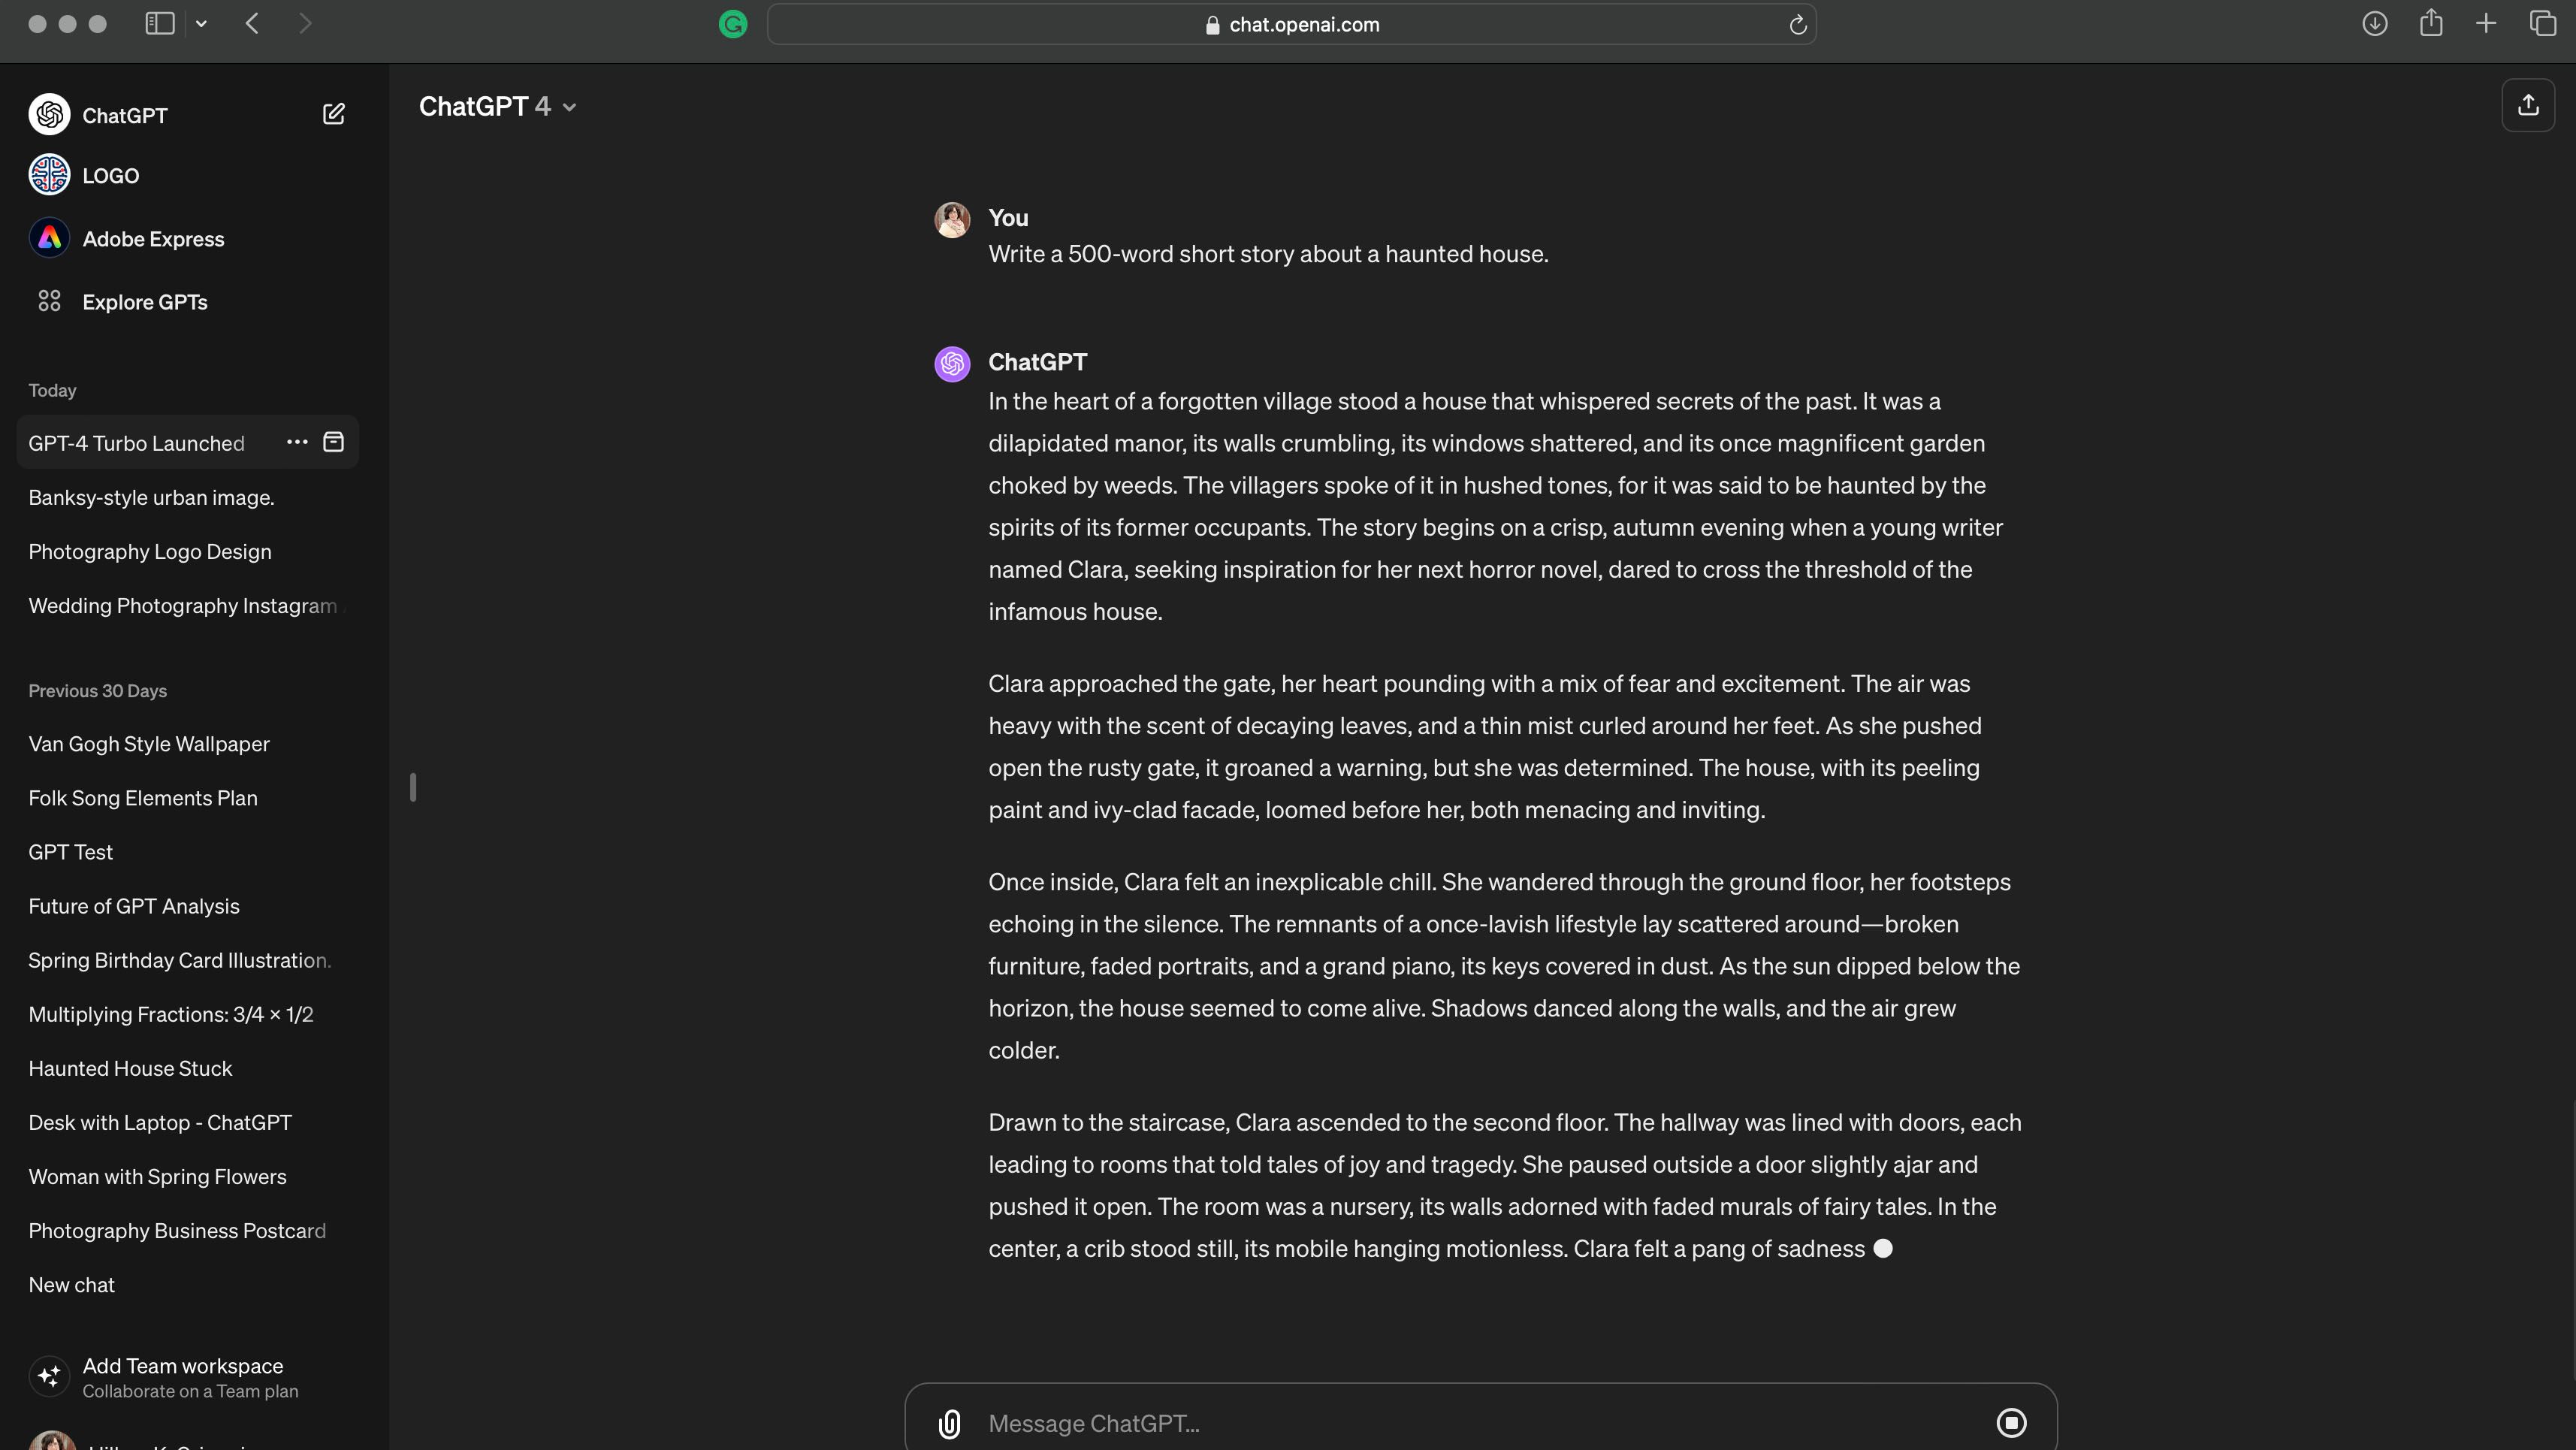The width and height of the screenshot is (2576, 1450).
Task: Collapse the ChatGPT sidebar handle
Action: (413, 788)
